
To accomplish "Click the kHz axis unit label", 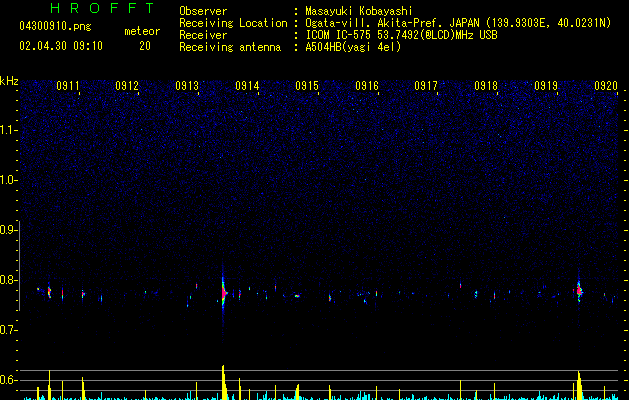I will [9, 81].
